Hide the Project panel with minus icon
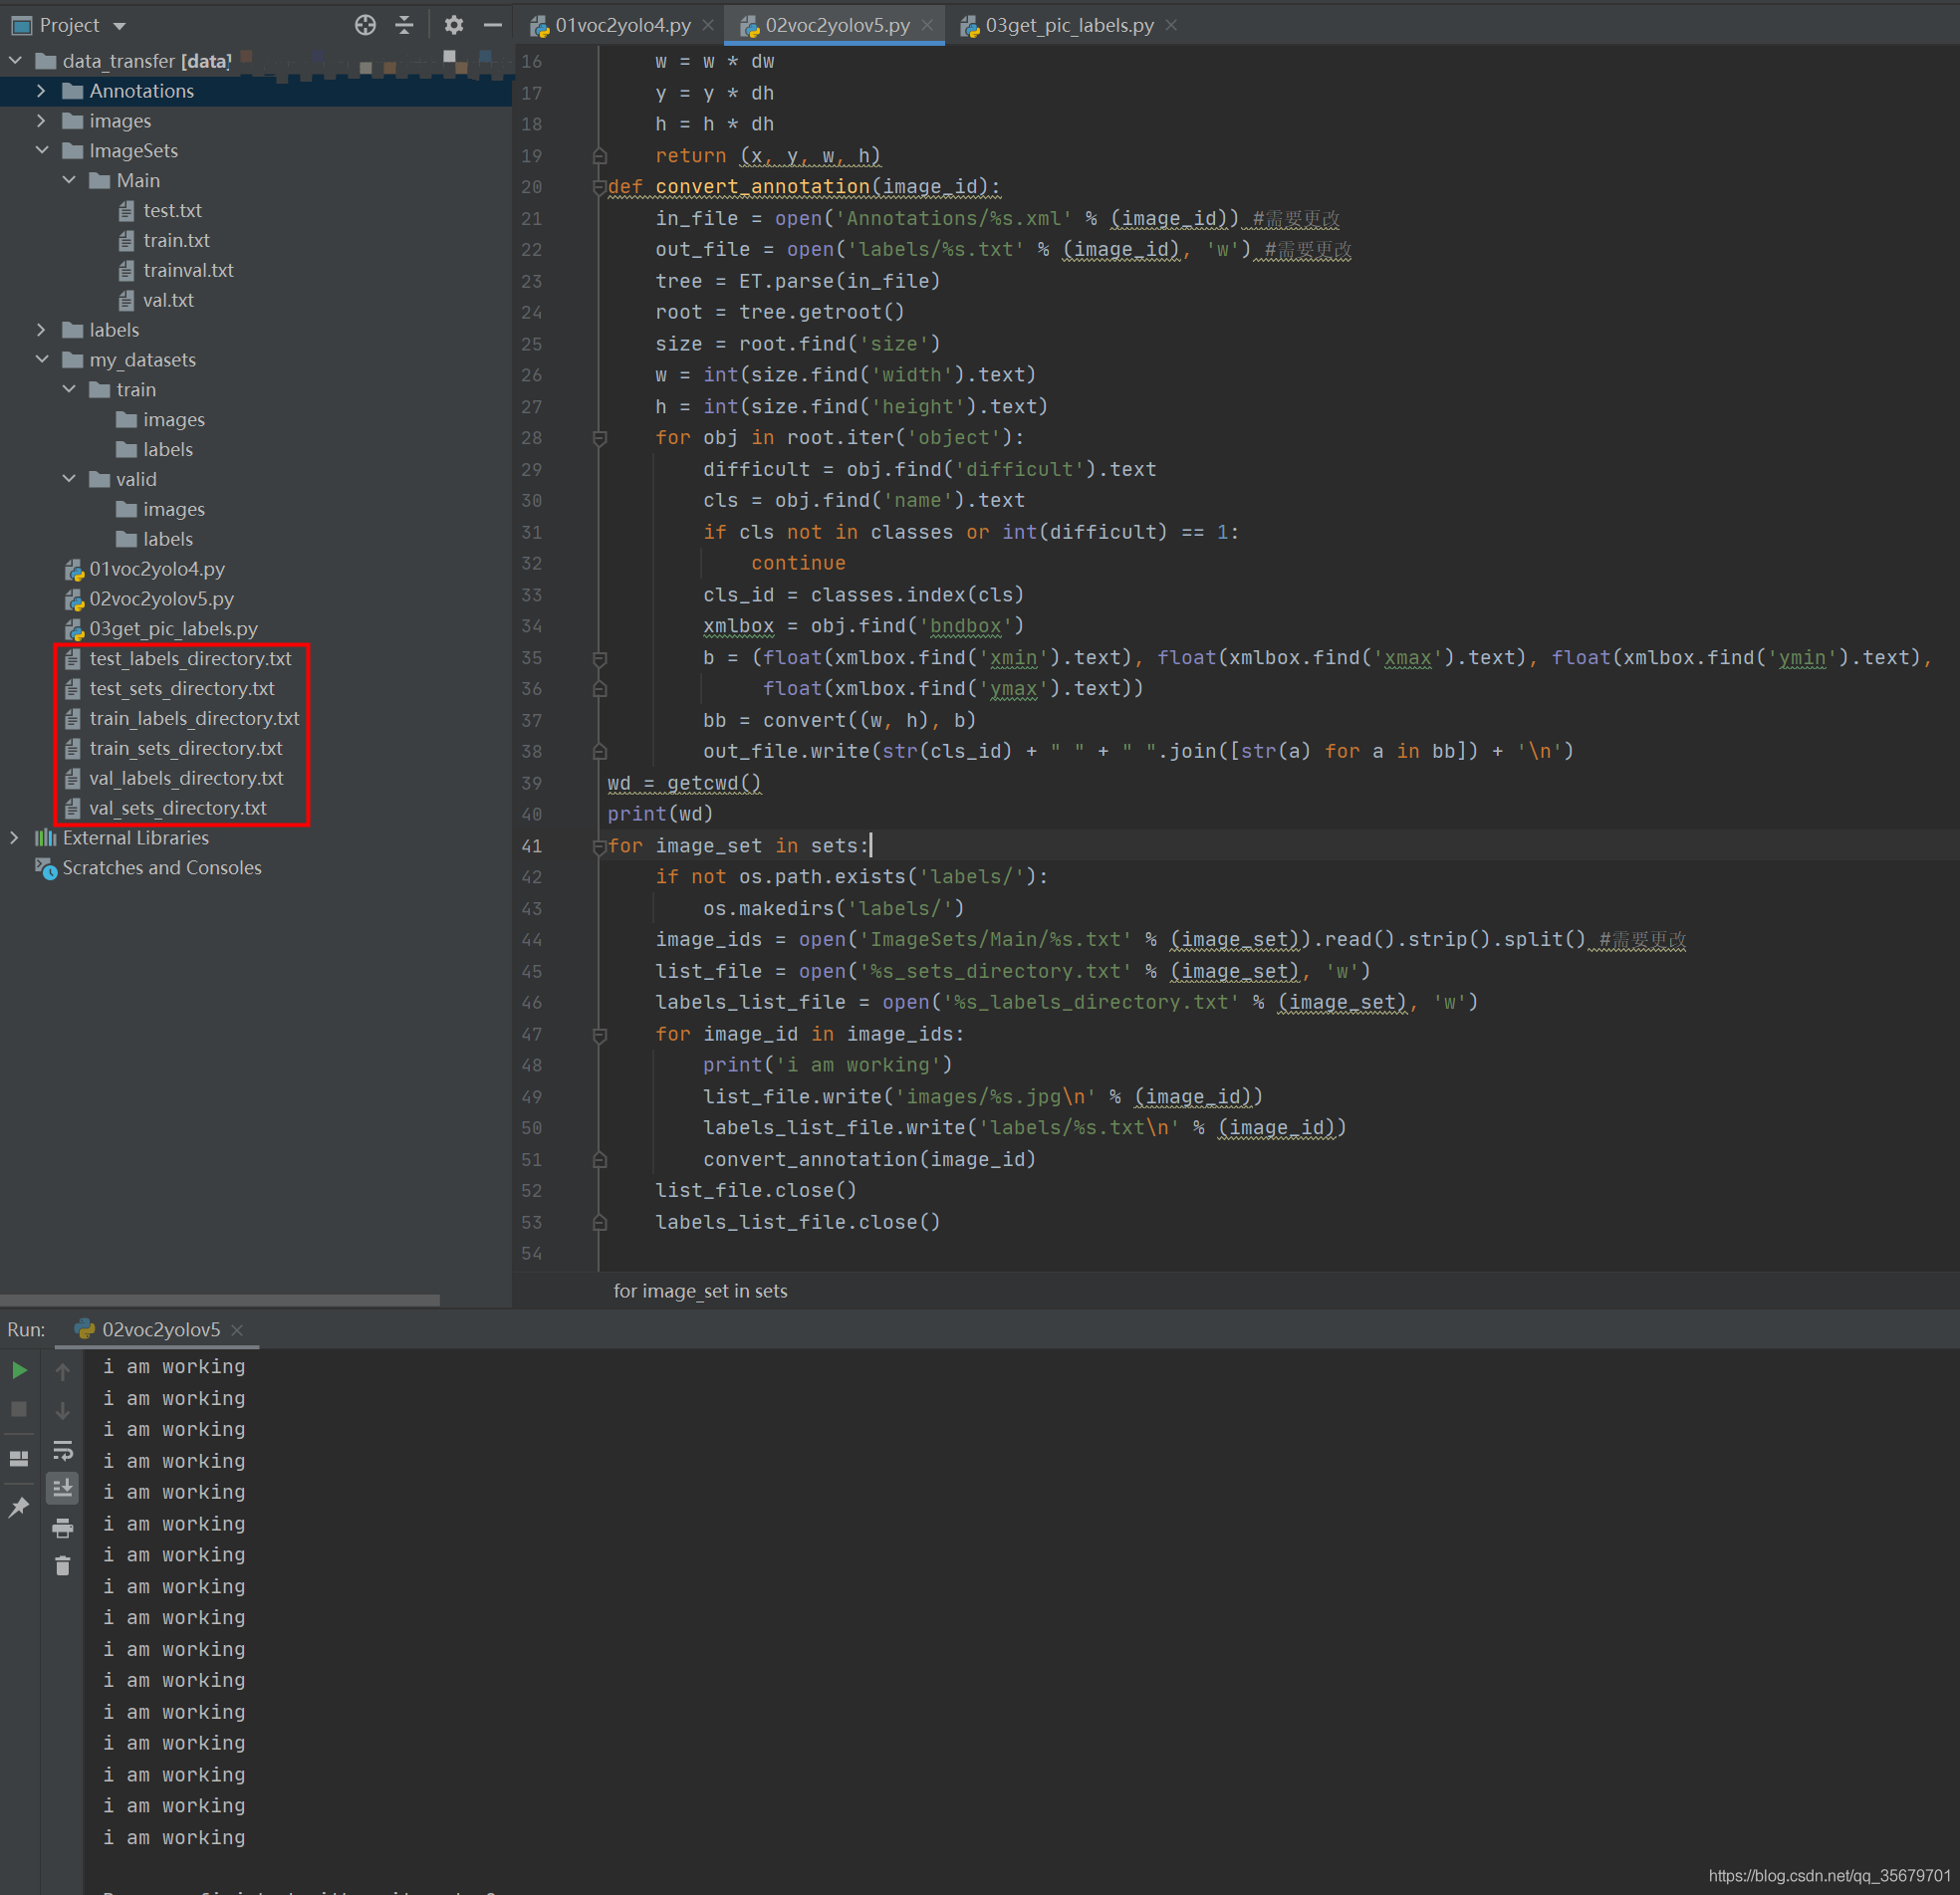The height and width of the screenshot is (1895, 1960). [x=492, y=25]
